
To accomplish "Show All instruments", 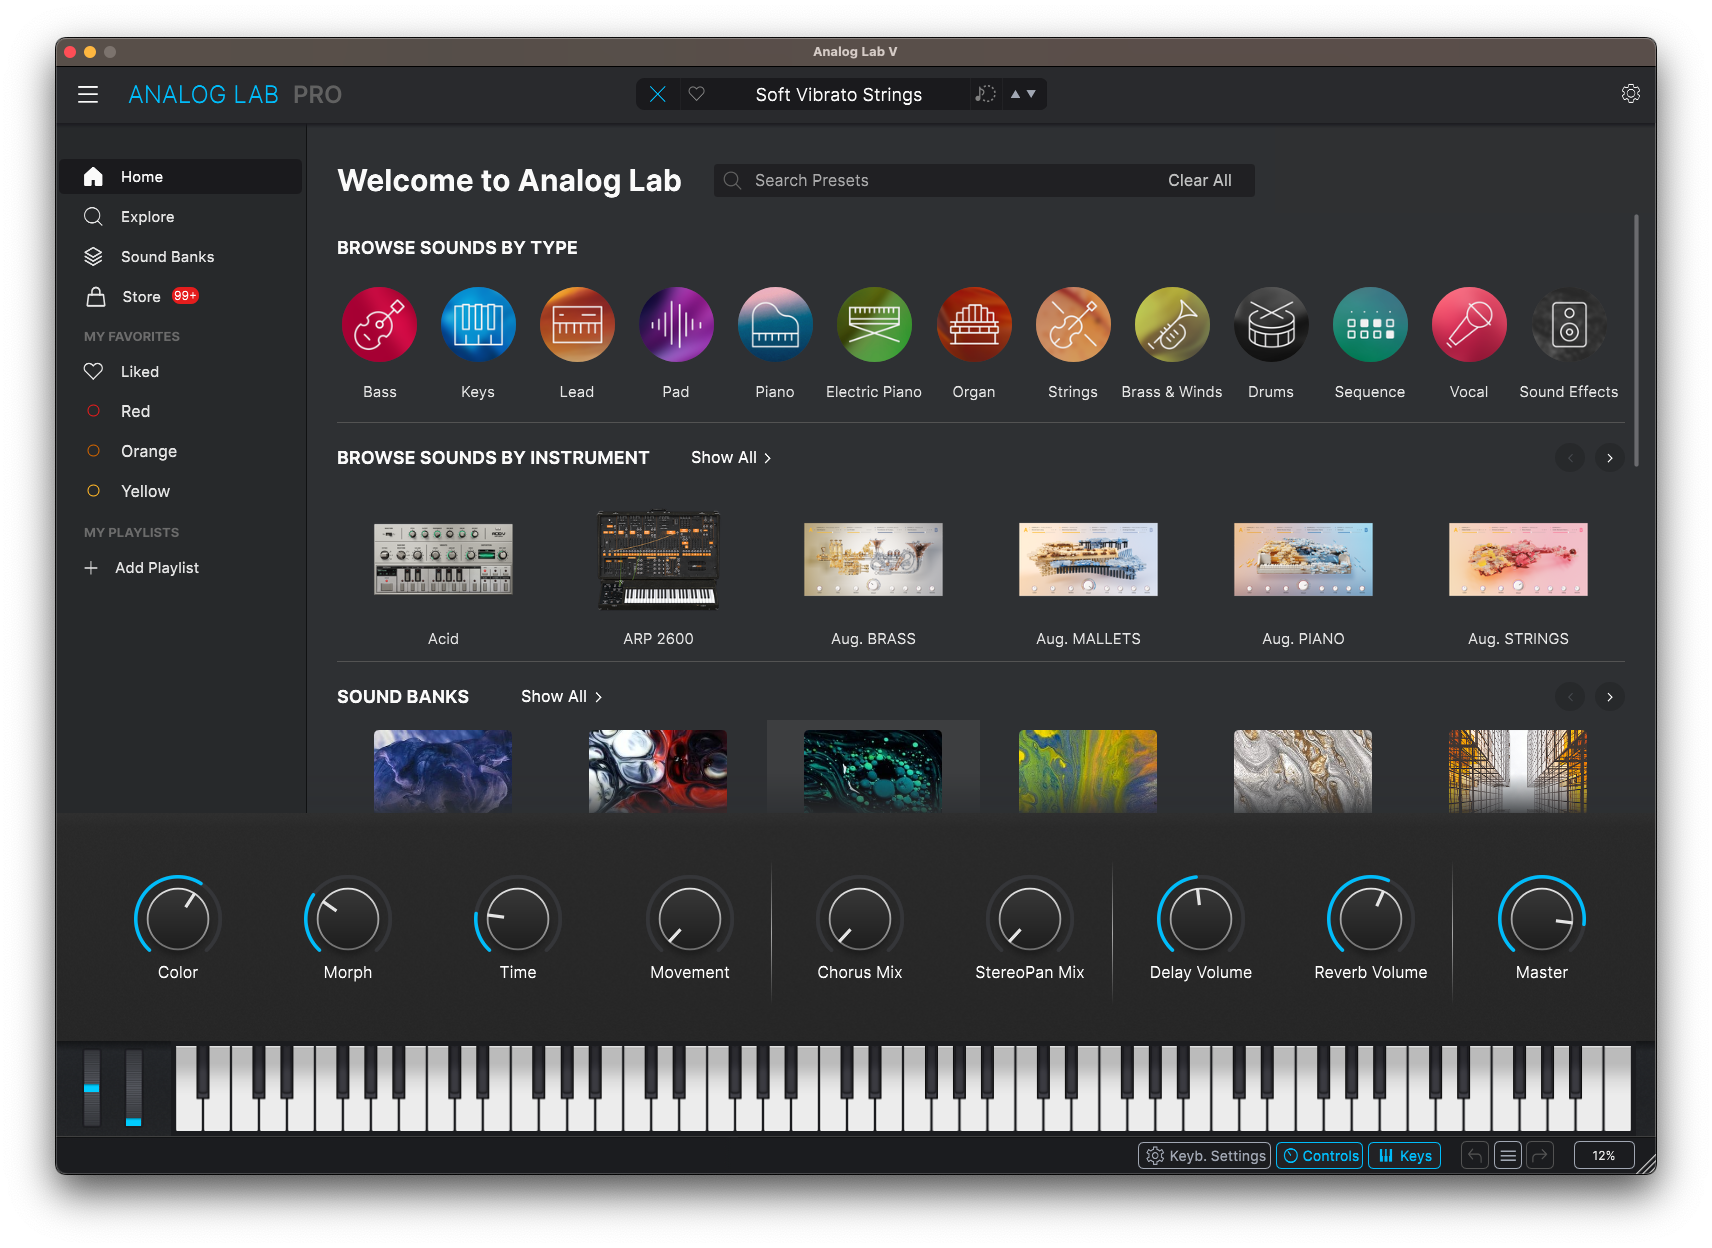I will pyautogui.click(x=731, y=458).
